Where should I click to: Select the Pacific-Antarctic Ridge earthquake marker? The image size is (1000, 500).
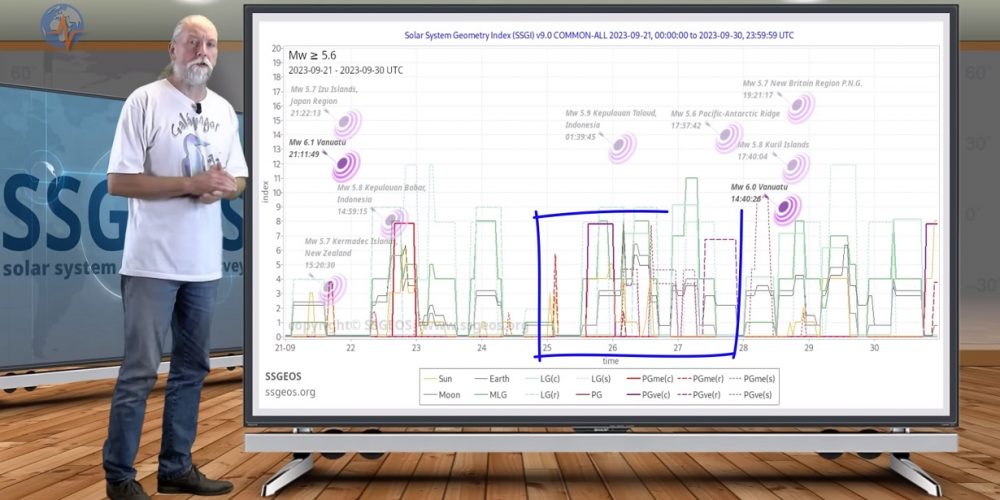pos(729,138)
